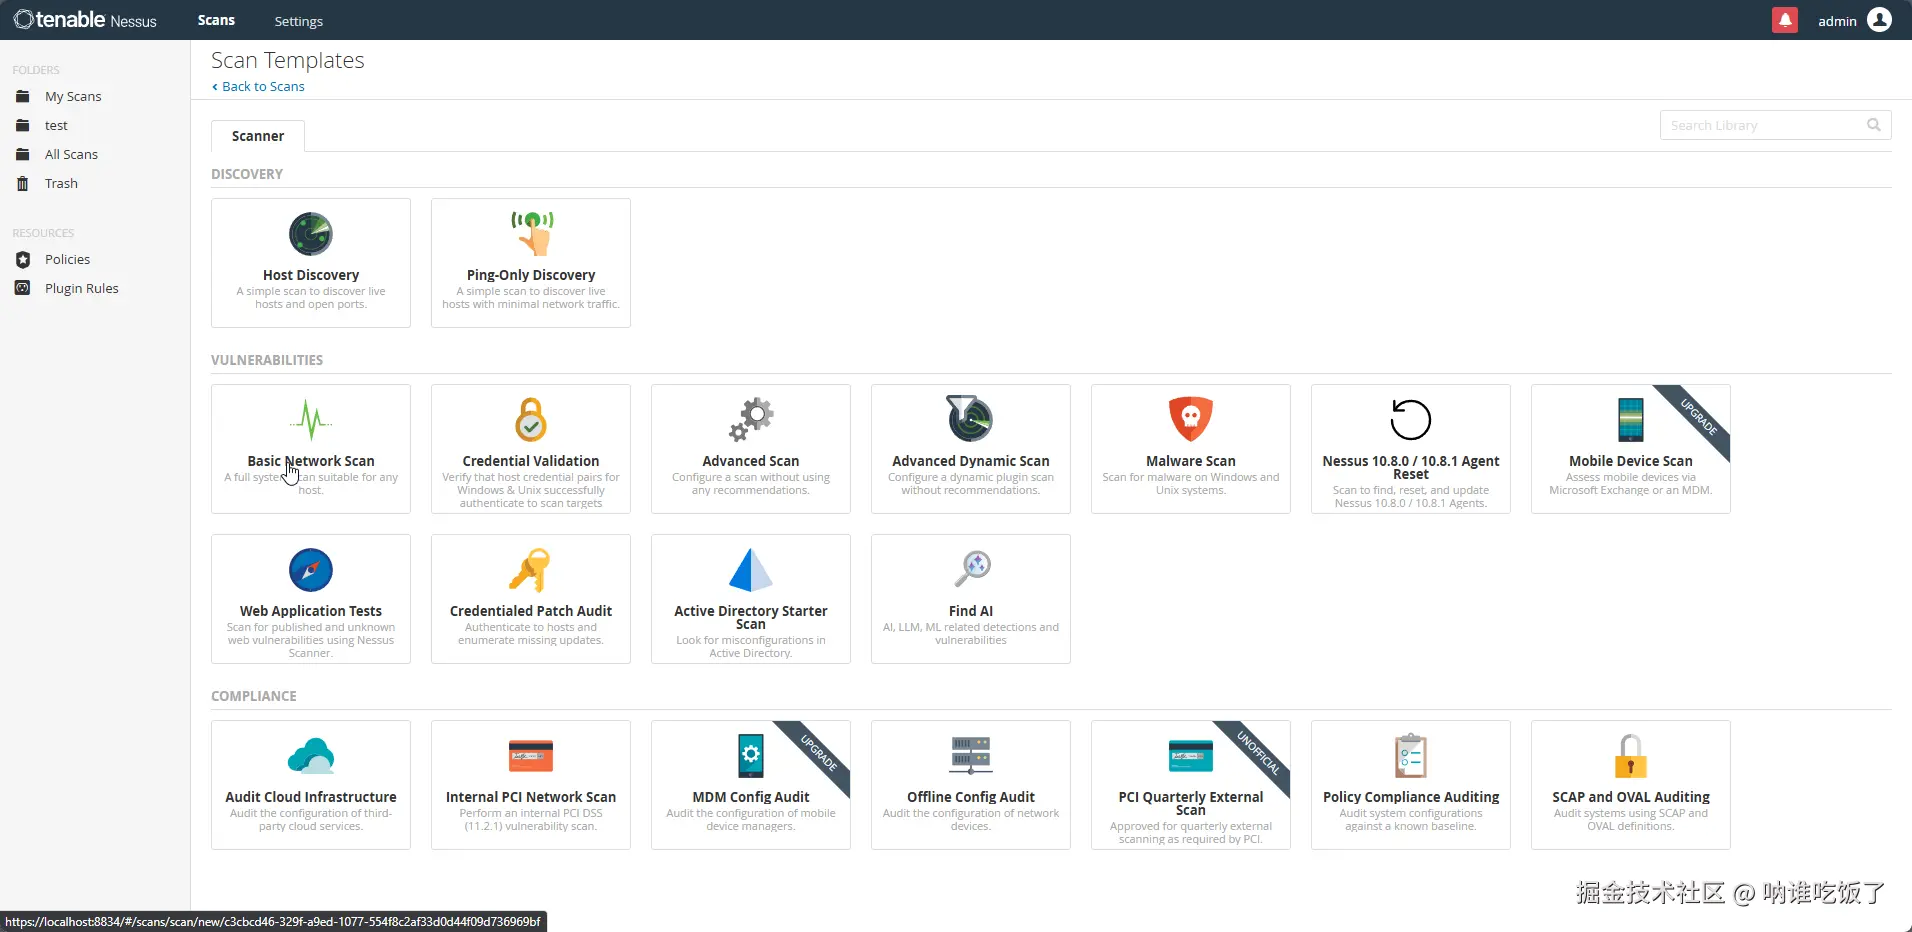Open the My Scans folder
The width and height of the screenshot is (1912, 932).
click(x=73, y=97)
